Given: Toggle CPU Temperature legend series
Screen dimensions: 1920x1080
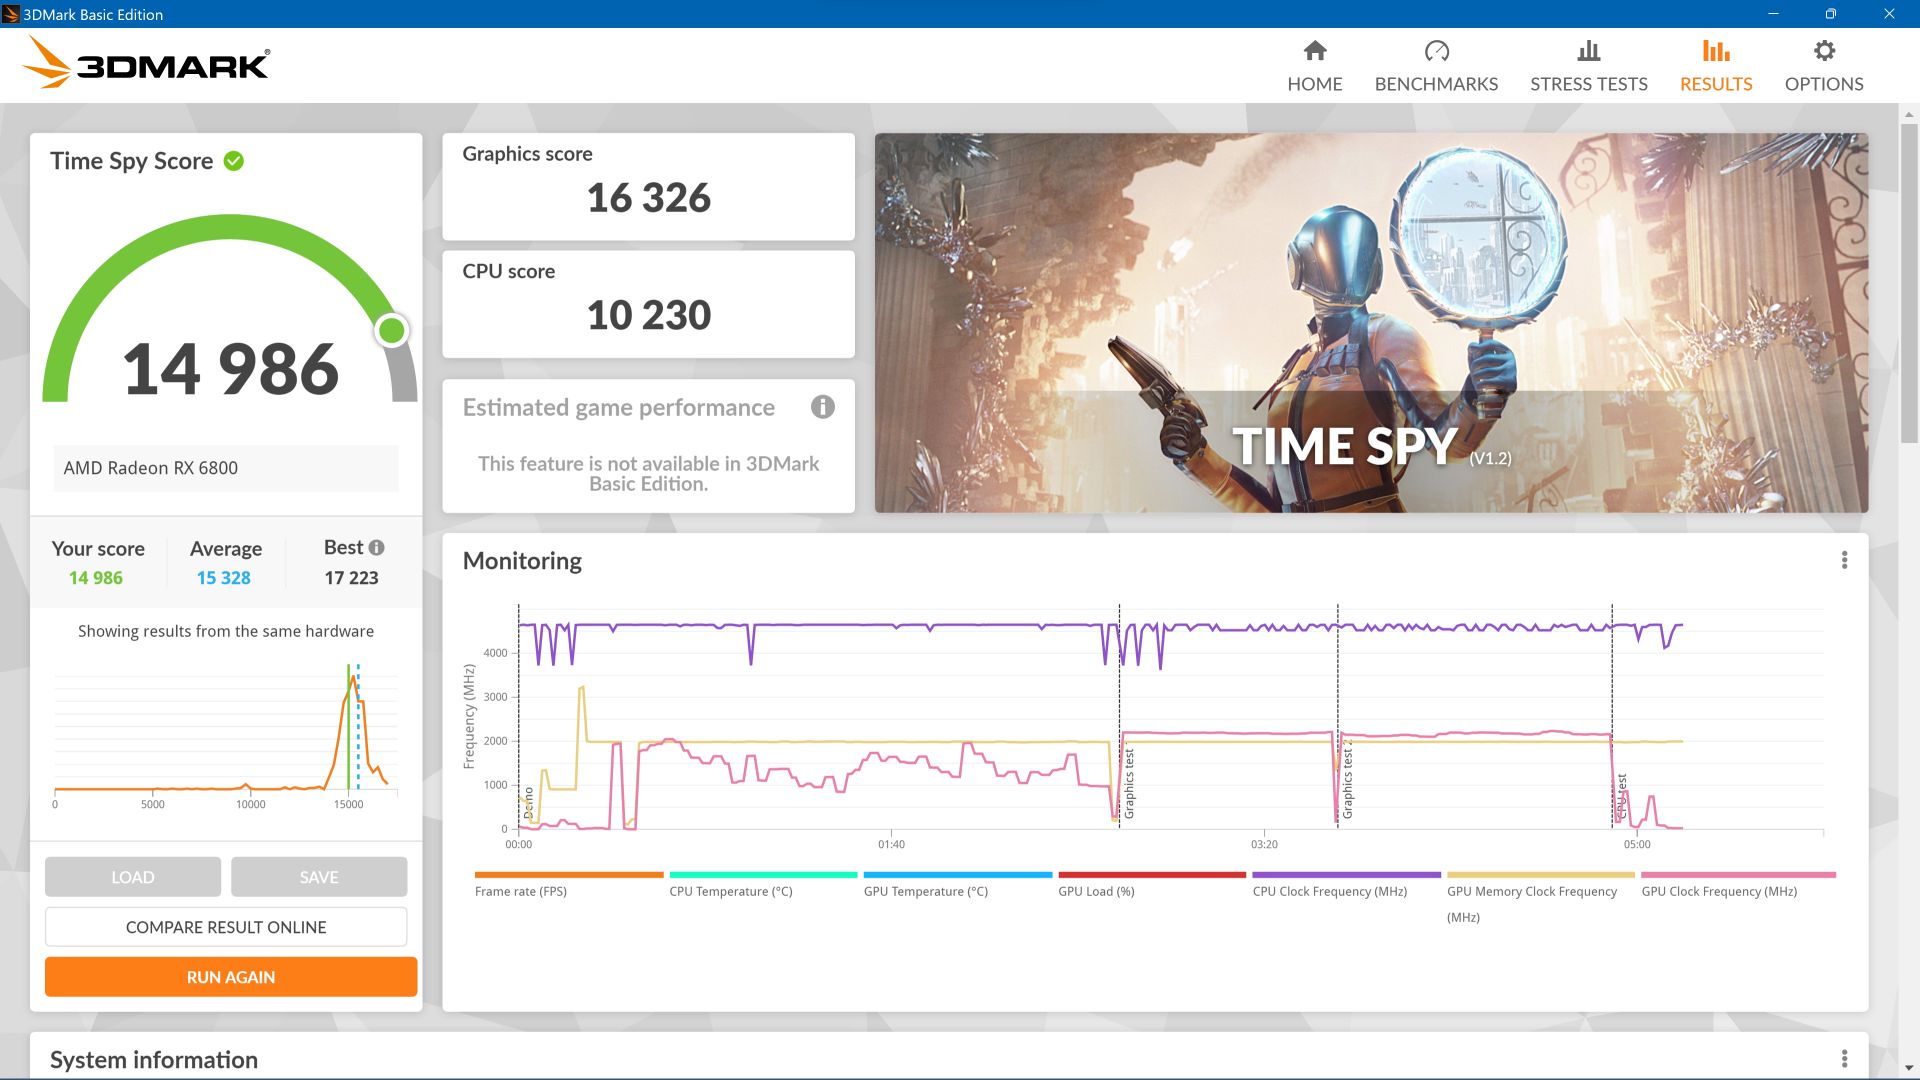Looking at the screenshot, I should (x=730, y=891).
